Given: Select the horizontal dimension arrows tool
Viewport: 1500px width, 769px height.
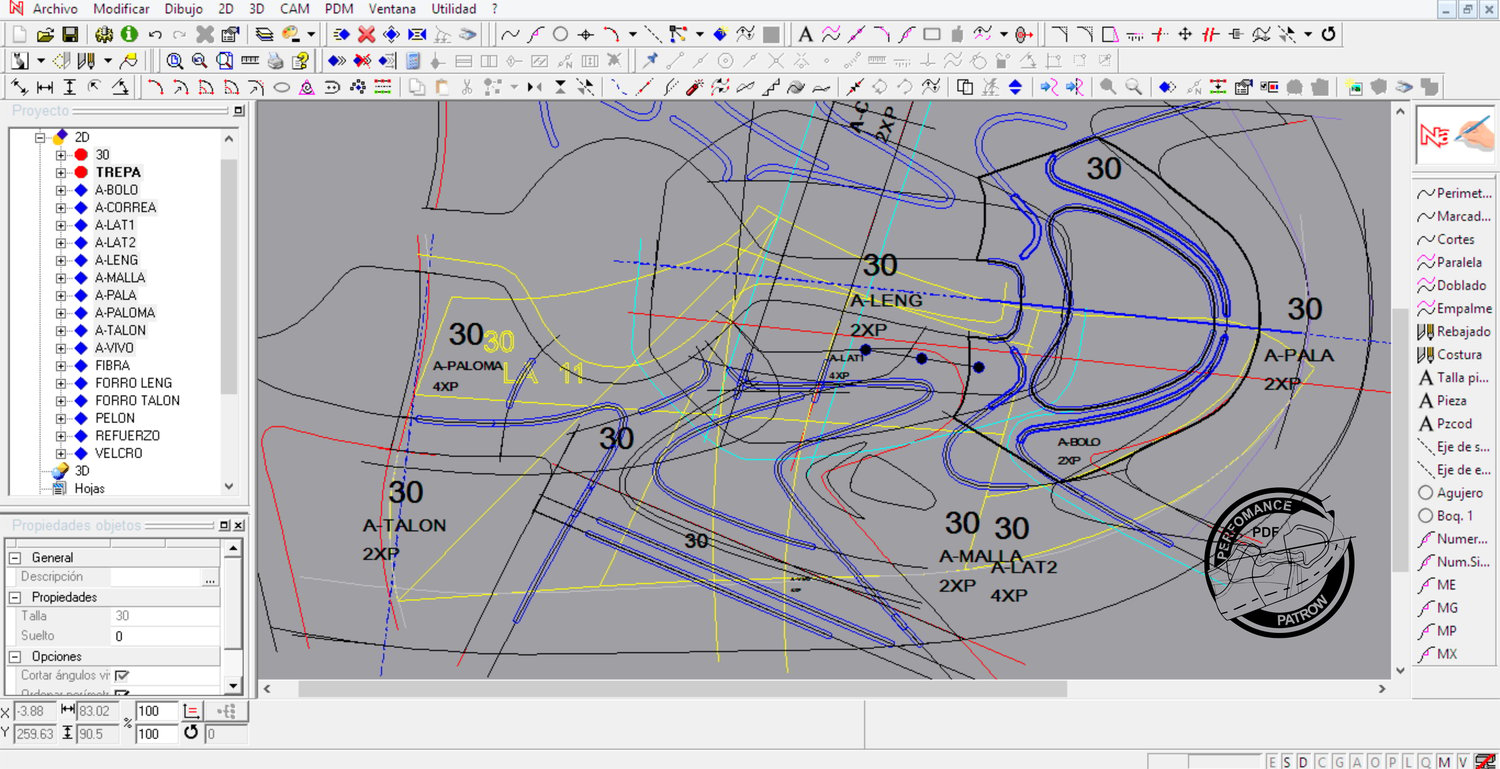Looking at the screenshot, I should pos(45,87).
